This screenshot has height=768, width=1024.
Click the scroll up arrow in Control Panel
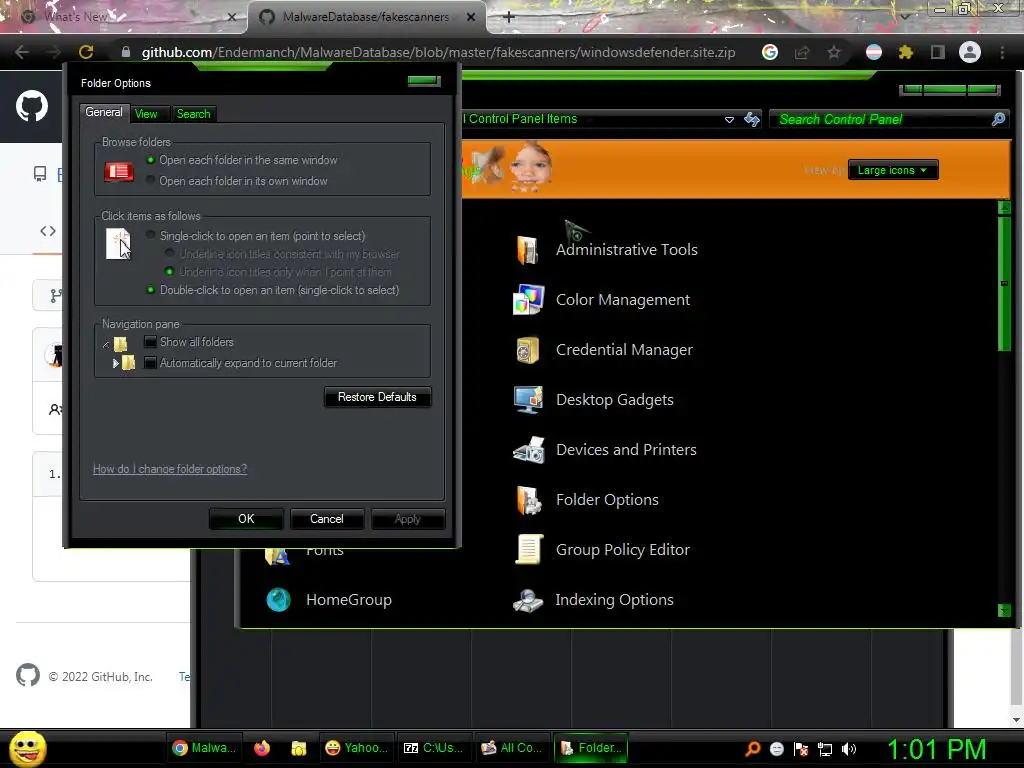pyautogui.click(x=1004, y=208)
